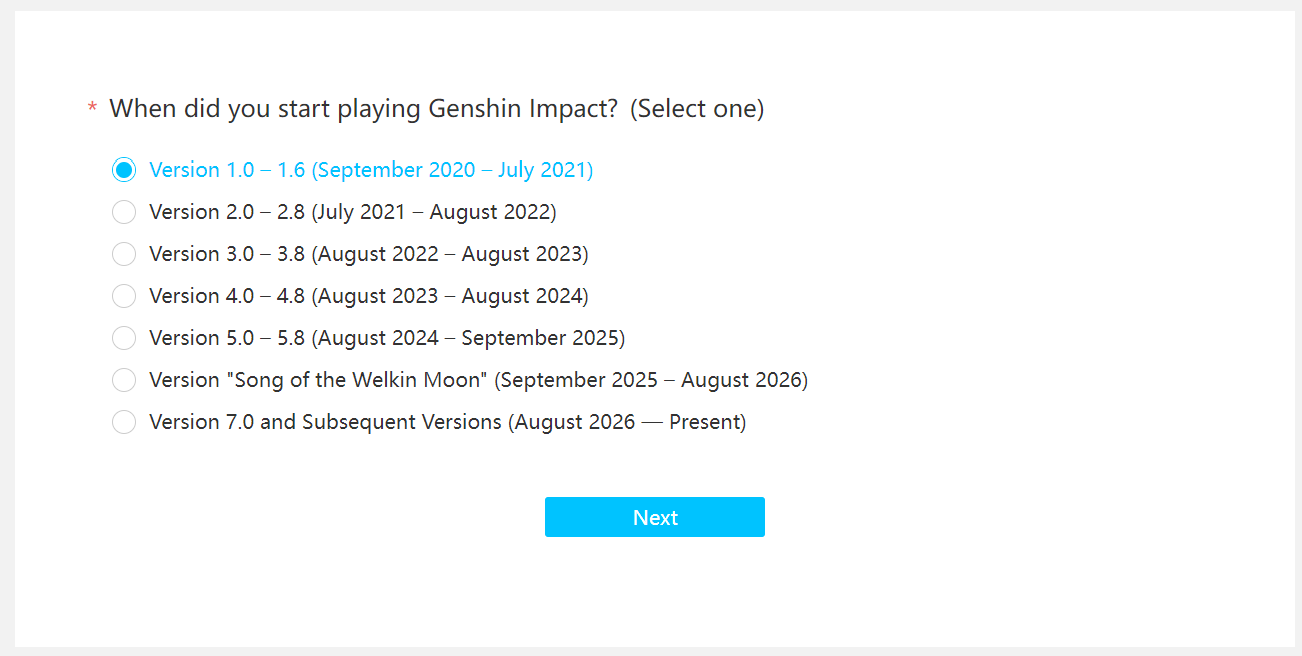Click the empty white area beside Next
Screen dimensions: 1302x656
click(x=950, y=517)
